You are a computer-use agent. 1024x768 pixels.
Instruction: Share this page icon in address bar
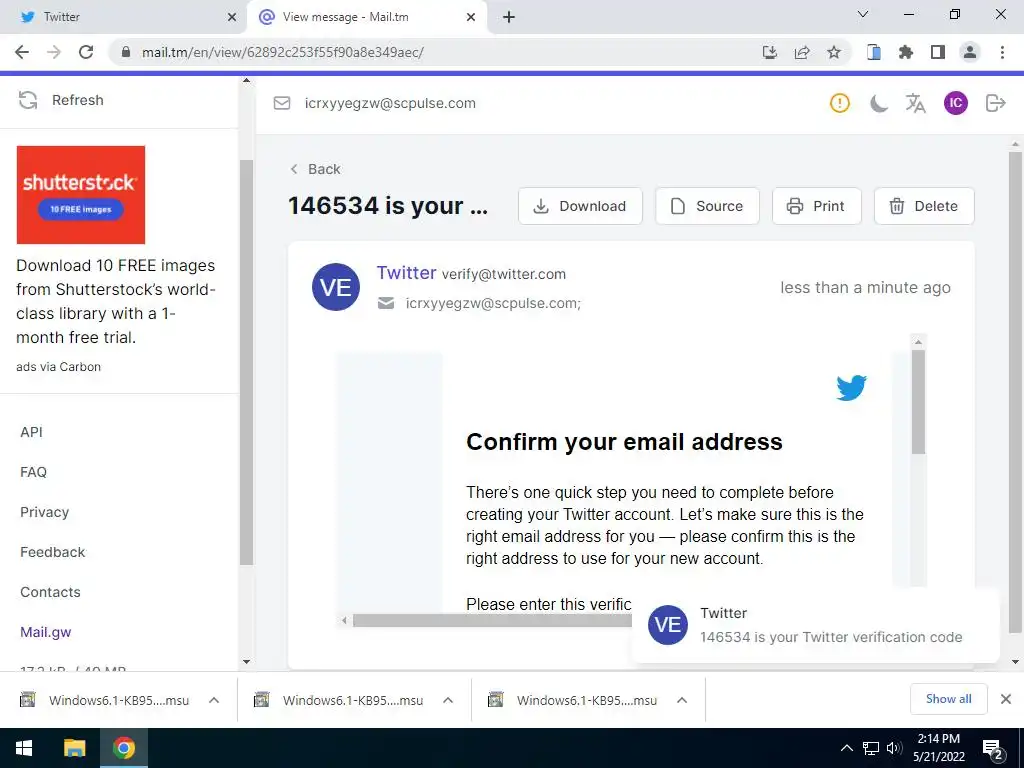(802, 52)
